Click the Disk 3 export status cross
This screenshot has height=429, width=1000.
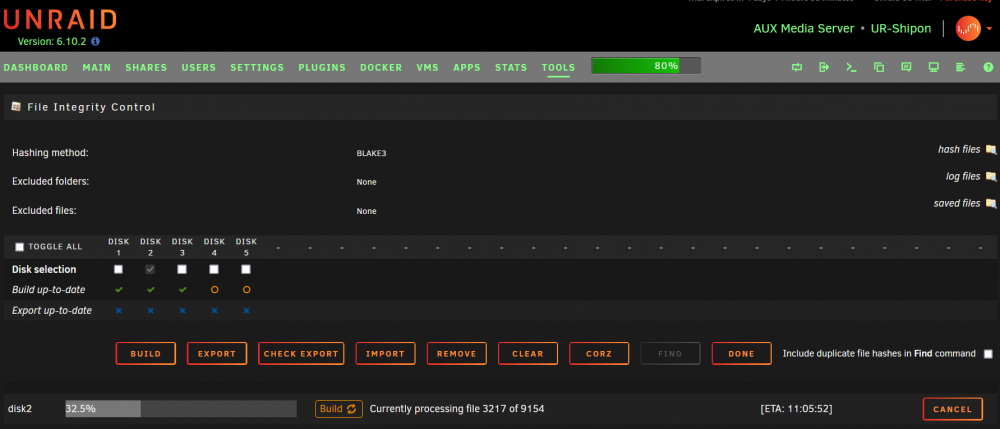(x=182, y=310)
